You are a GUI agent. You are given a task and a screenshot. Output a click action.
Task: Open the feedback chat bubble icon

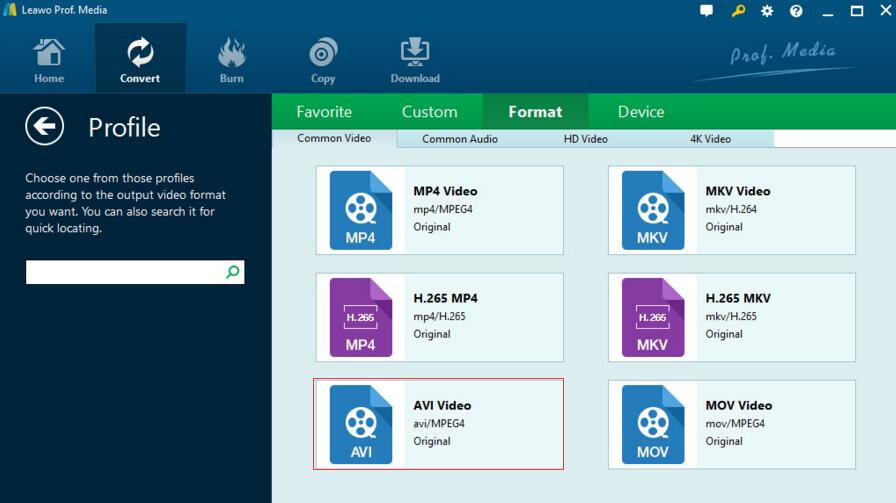pos(707,11)
